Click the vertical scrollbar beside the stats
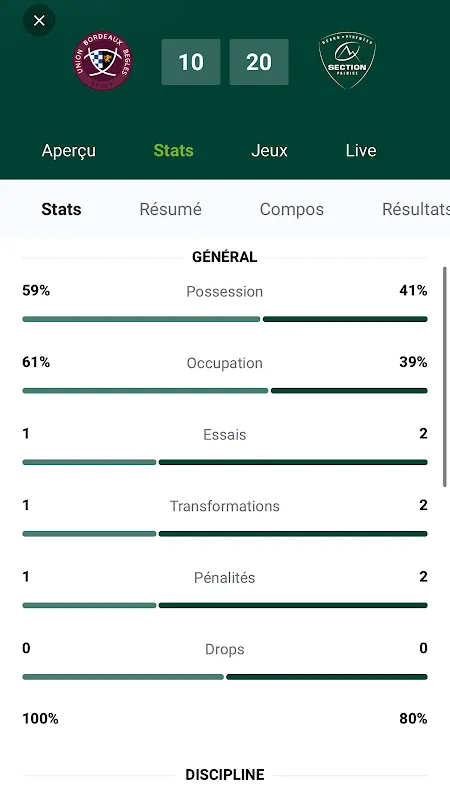 point(445,377)
